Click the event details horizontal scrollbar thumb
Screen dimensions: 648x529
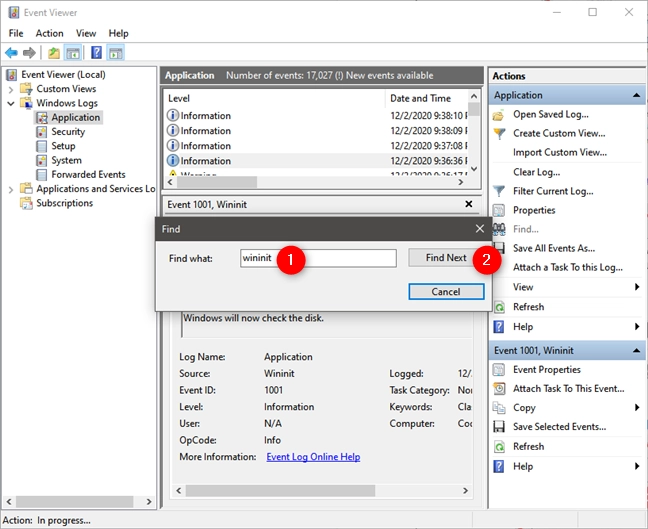pyautogui.click(x=281, y=491)
